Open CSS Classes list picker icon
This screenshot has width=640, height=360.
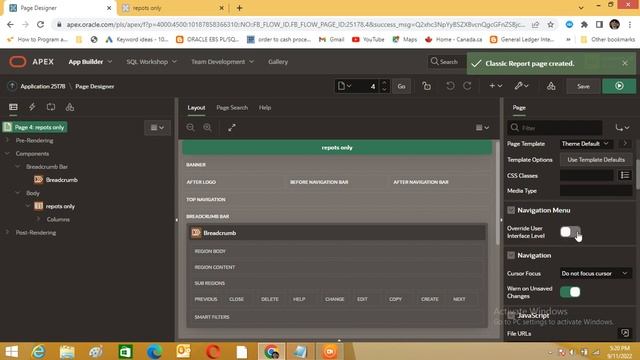[x=624, y=176]
